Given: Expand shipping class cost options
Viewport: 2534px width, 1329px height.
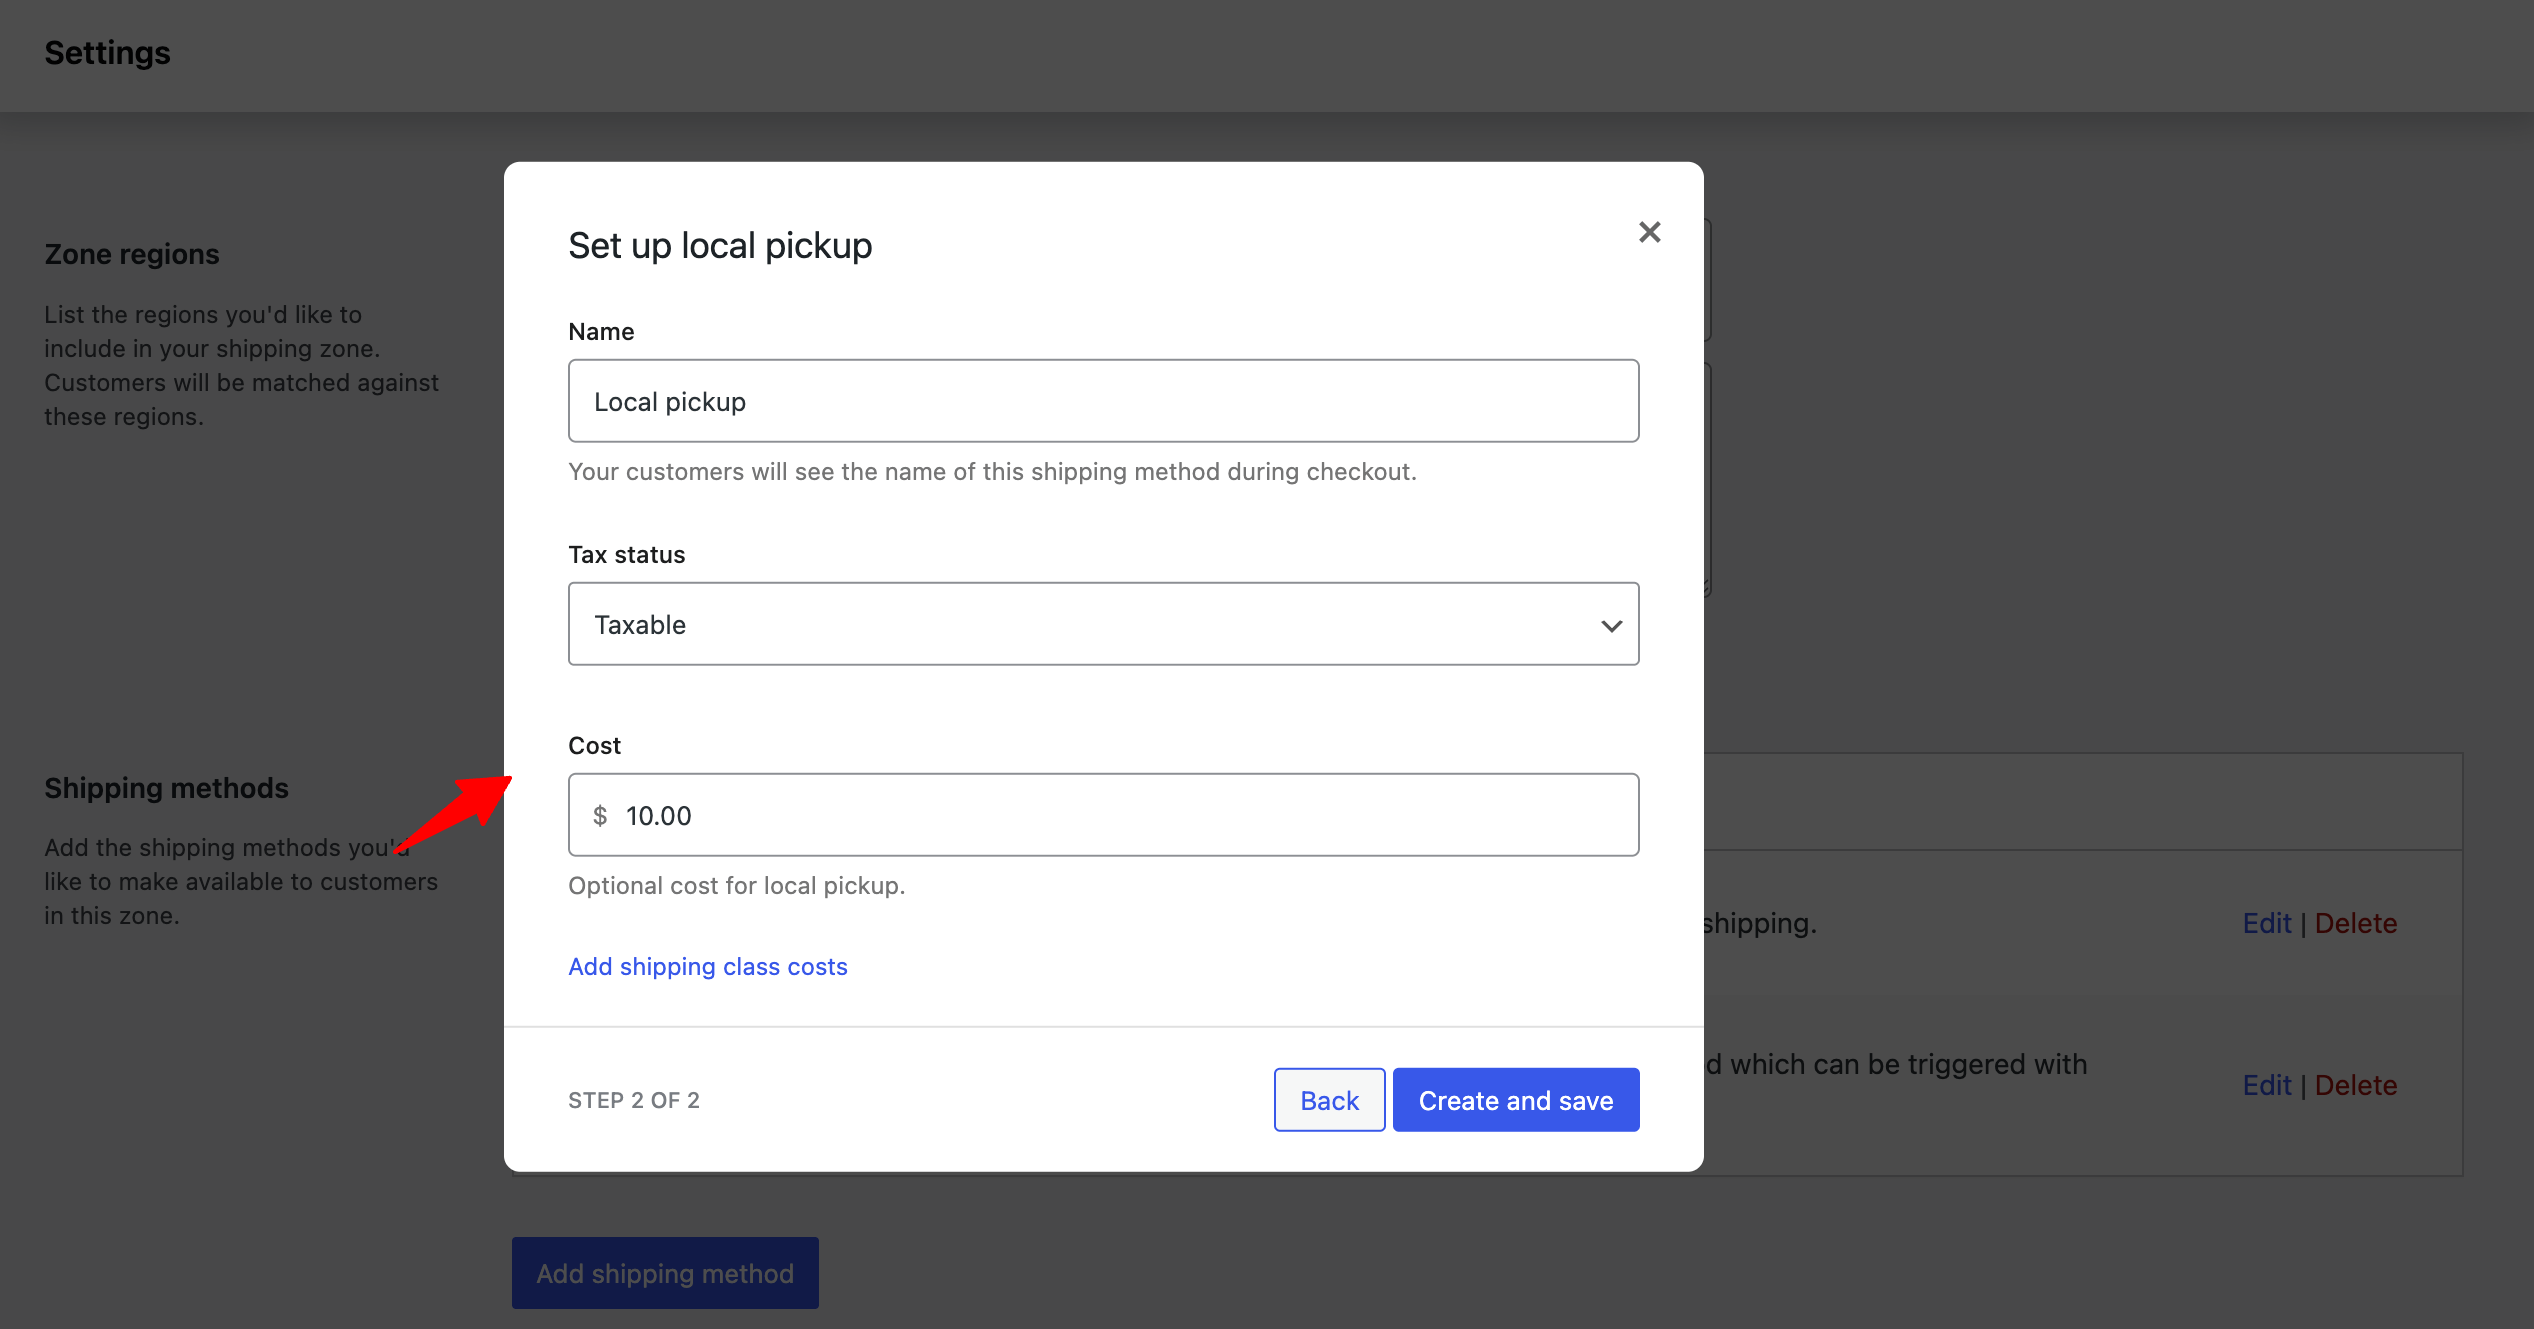Looking at the screenshot, I should click(707, 966).
